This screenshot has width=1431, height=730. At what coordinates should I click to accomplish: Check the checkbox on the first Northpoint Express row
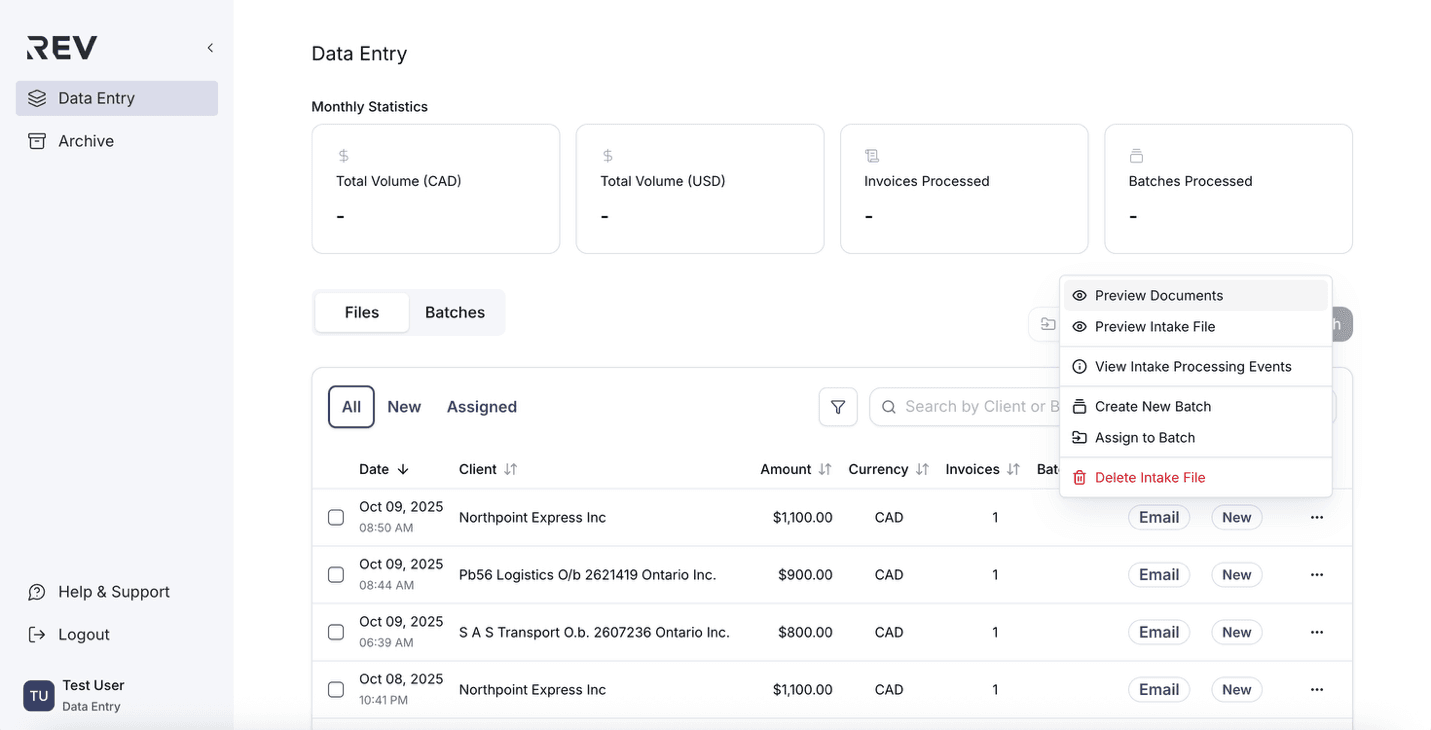click(x=336, y=517)
